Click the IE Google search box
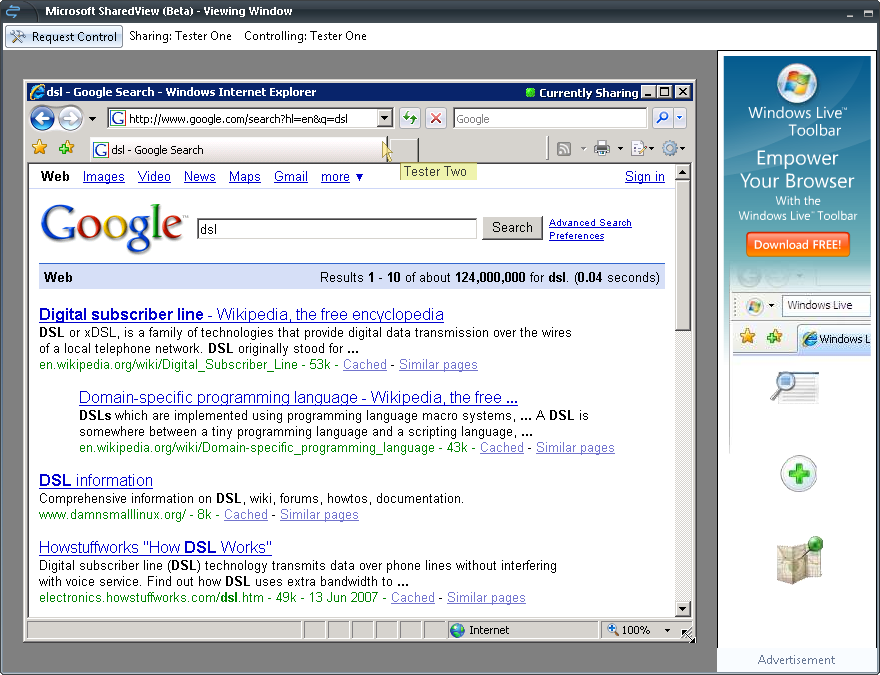 (x=550, y=118)
